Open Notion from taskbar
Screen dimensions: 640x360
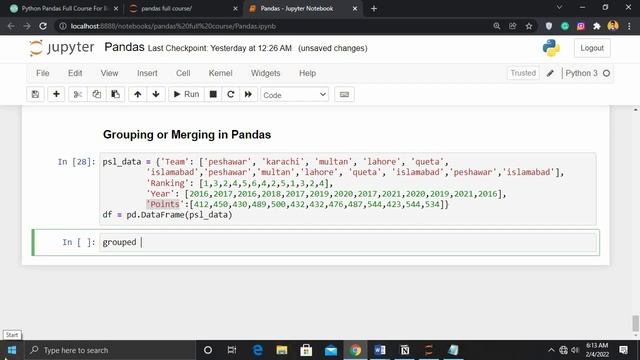point(404,350)
